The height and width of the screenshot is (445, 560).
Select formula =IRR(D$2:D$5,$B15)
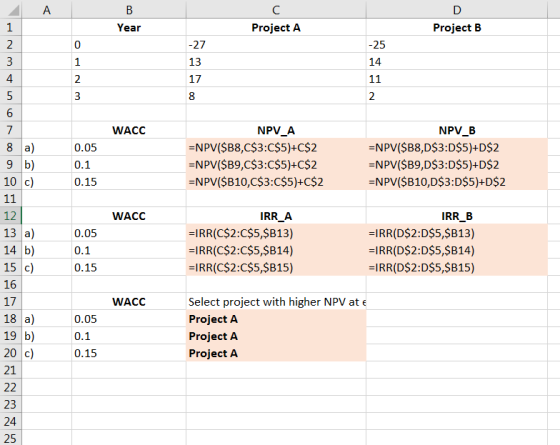click(x=457, y=268)
